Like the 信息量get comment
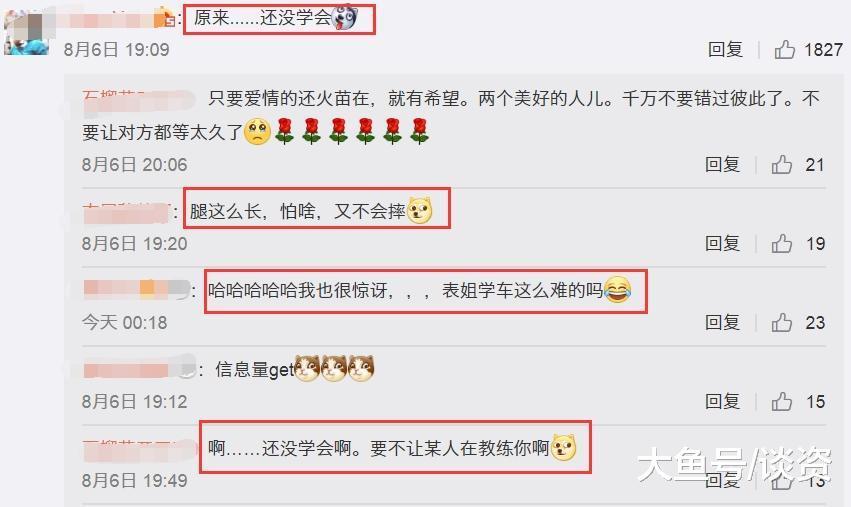Image resolution: width=851 pixels, height=507 pixels. 782,402
